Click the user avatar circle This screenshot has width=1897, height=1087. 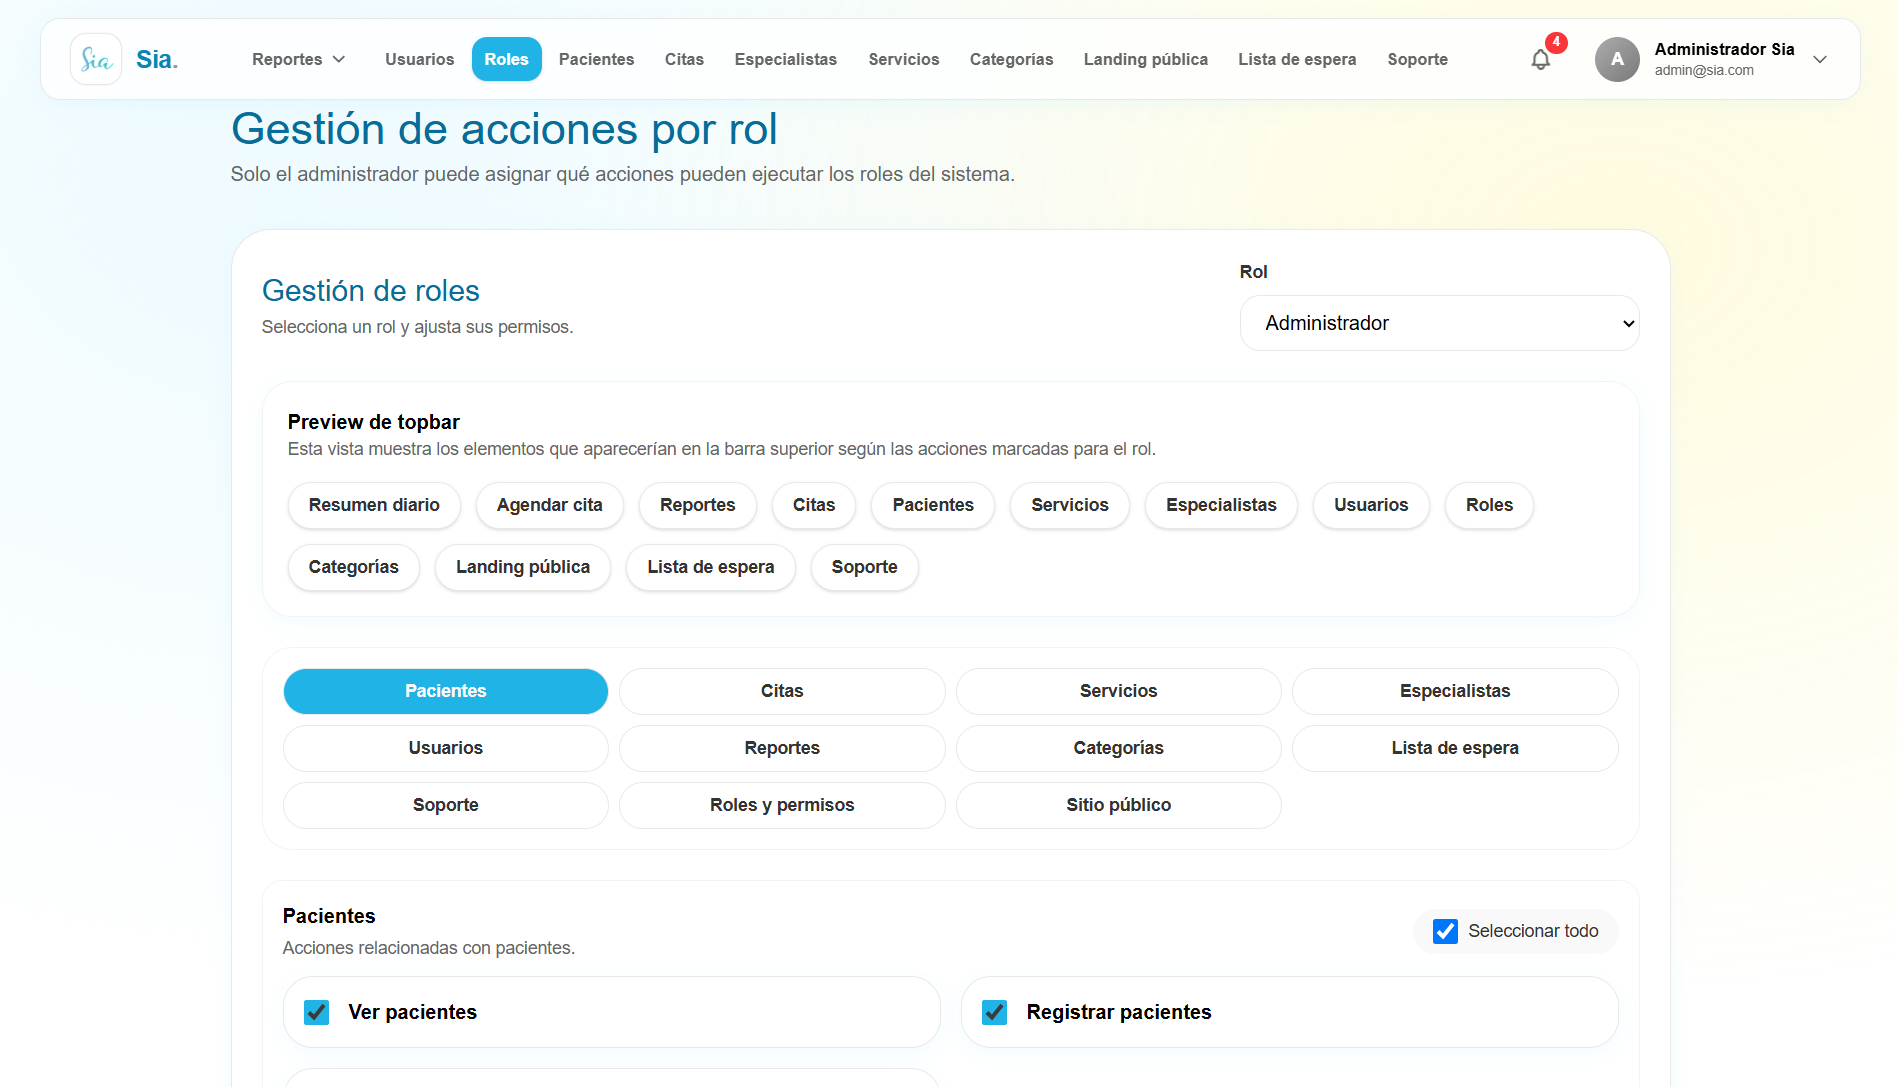[1617, 59]
